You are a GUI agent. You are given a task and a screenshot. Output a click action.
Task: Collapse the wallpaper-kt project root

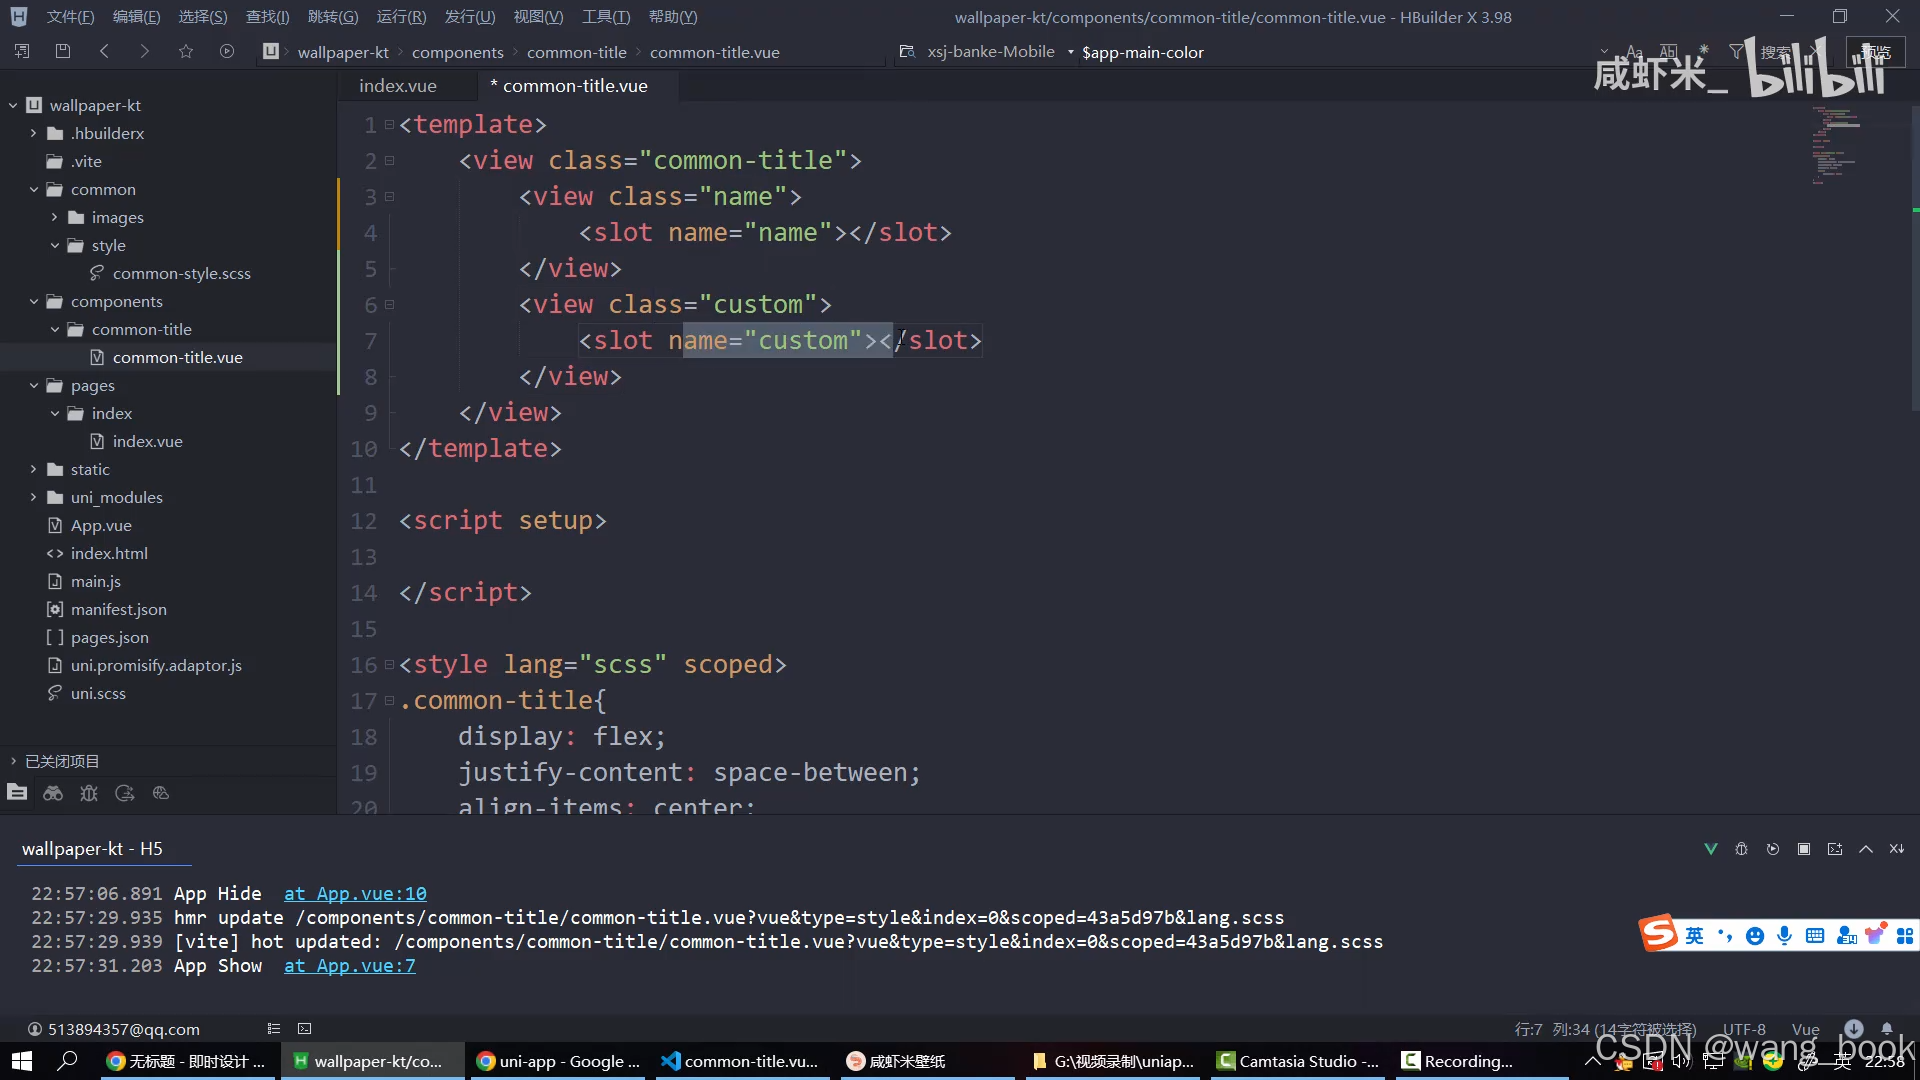tap(13, 105)
